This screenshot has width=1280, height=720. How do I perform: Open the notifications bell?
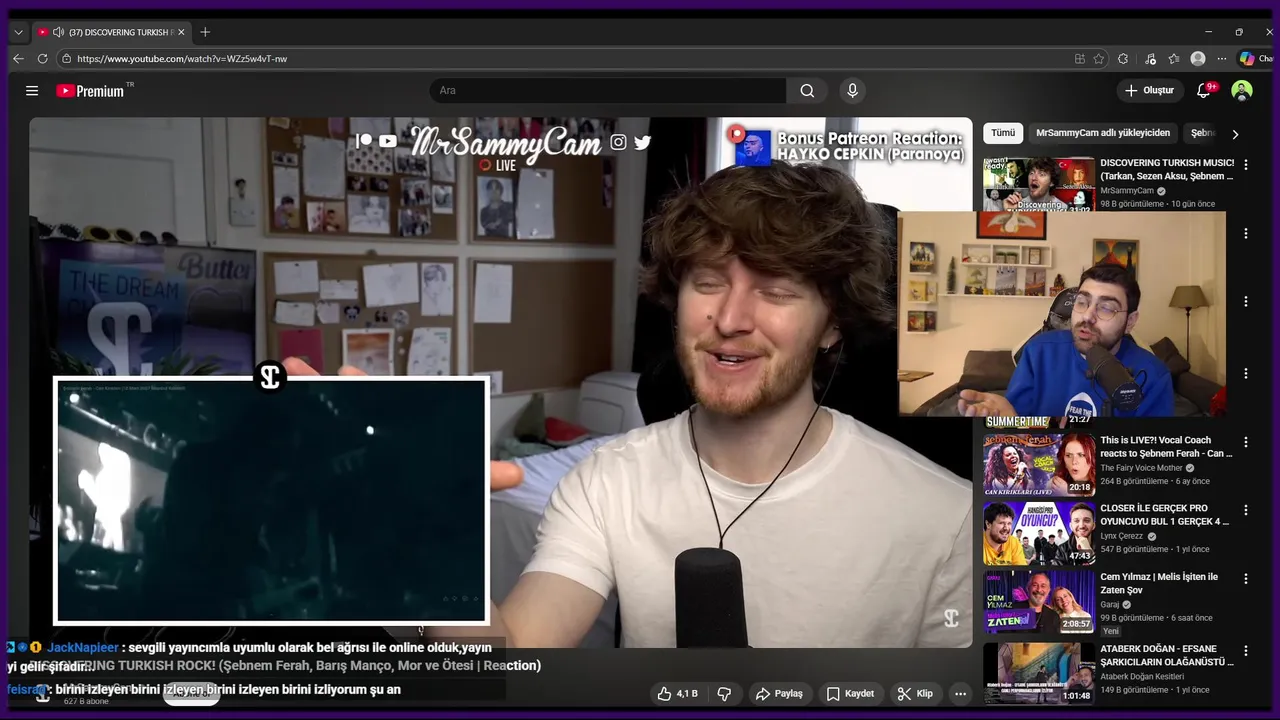click(1204, 91)
